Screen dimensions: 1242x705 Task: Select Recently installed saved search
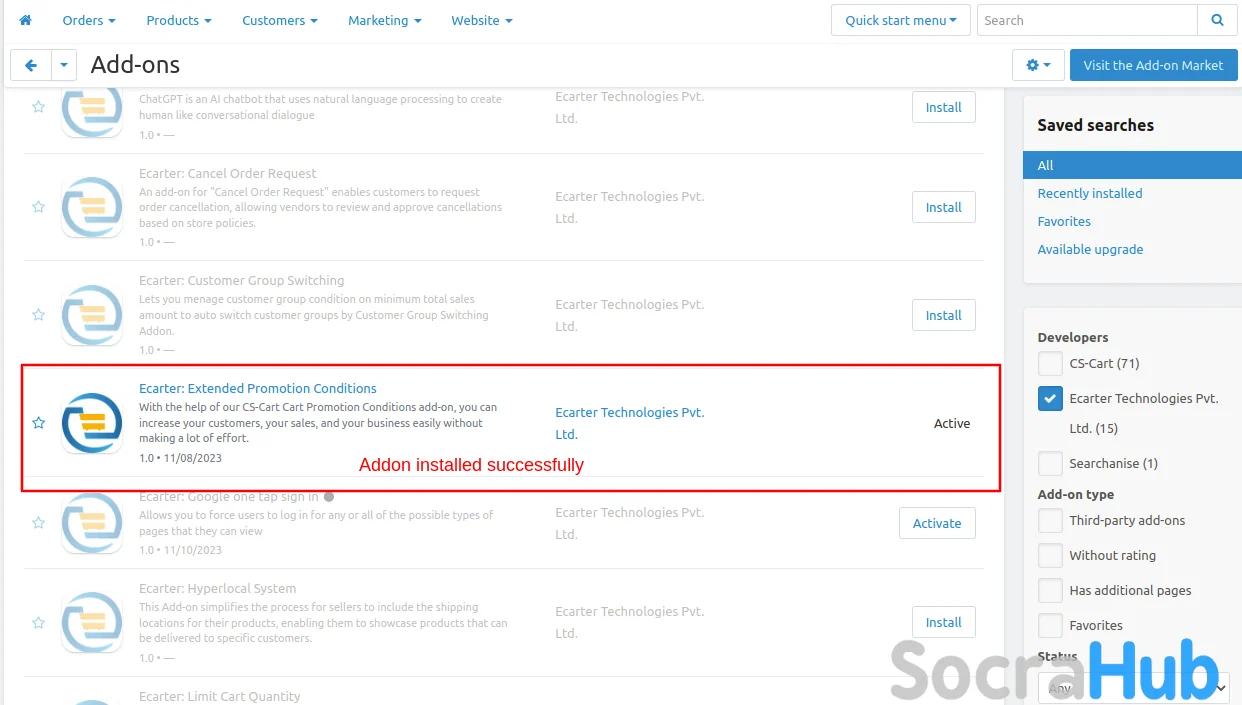click(x=1089, y=193)
